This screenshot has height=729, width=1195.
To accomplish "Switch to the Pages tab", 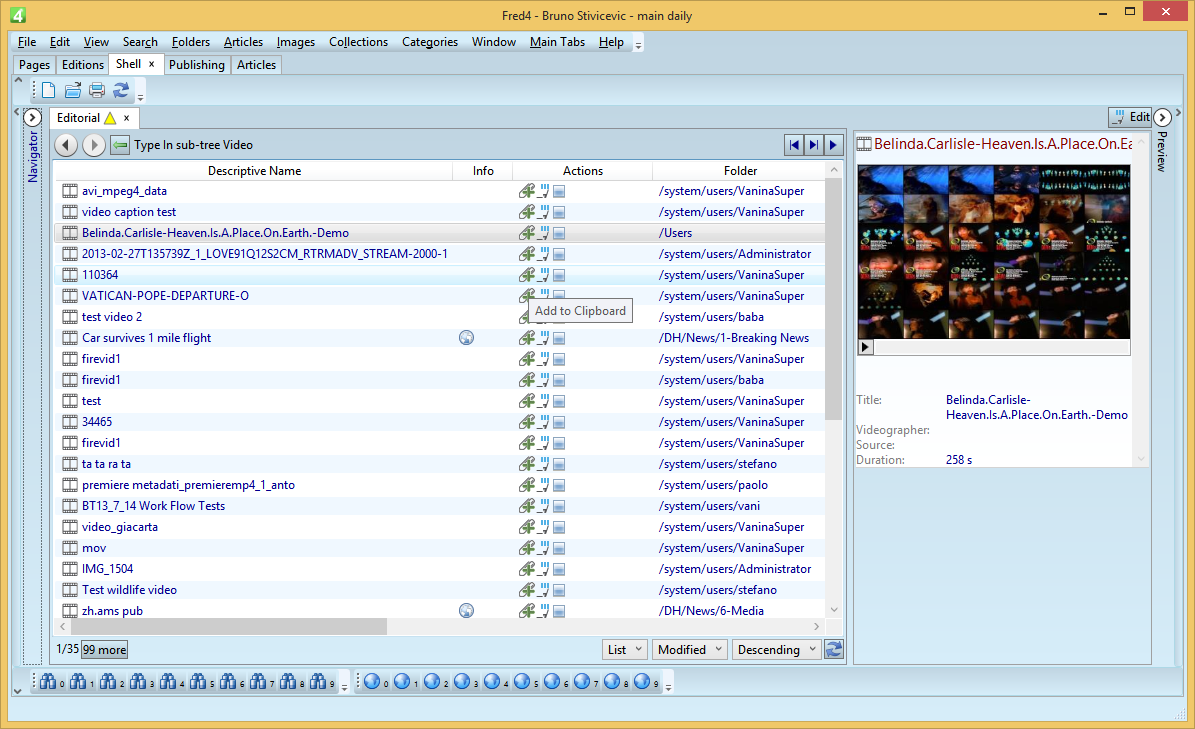I will coord(34,65).
